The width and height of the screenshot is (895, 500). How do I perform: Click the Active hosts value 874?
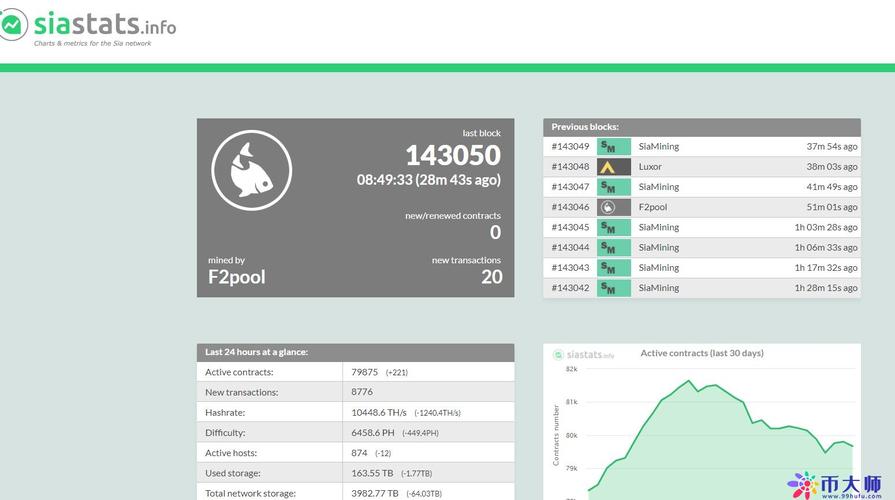359,453
